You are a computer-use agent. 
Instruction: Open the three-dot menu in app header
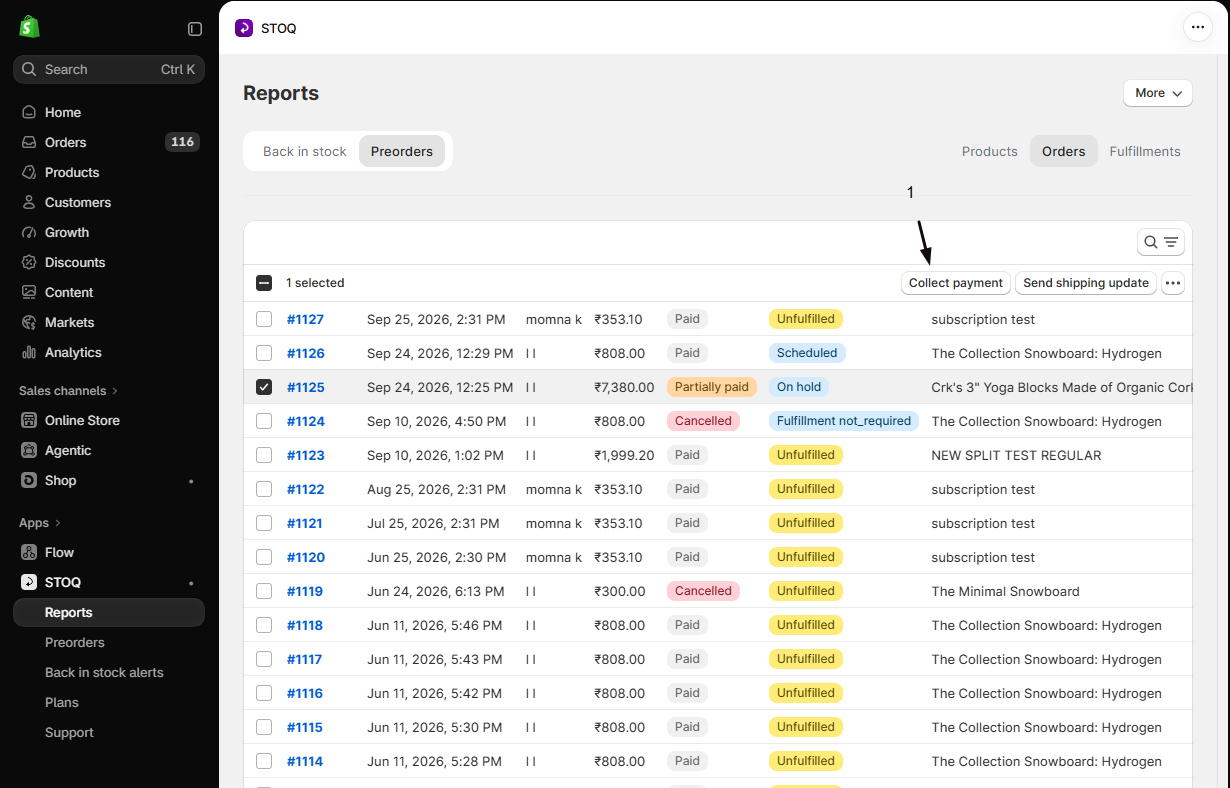[x=1198, y=27]
